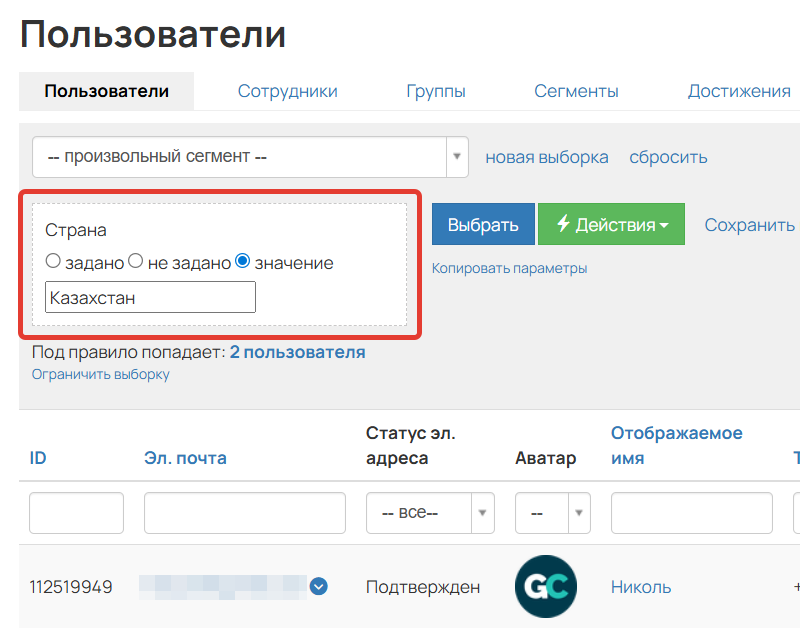Click the "сбросить" link
Image resolution: width=800 pixels, height=628 pixels.
(668, 157)
